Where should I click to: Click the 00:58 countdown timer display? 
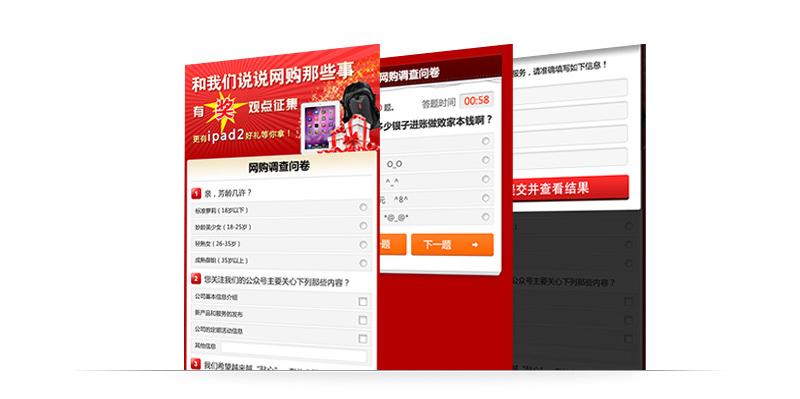476,101
